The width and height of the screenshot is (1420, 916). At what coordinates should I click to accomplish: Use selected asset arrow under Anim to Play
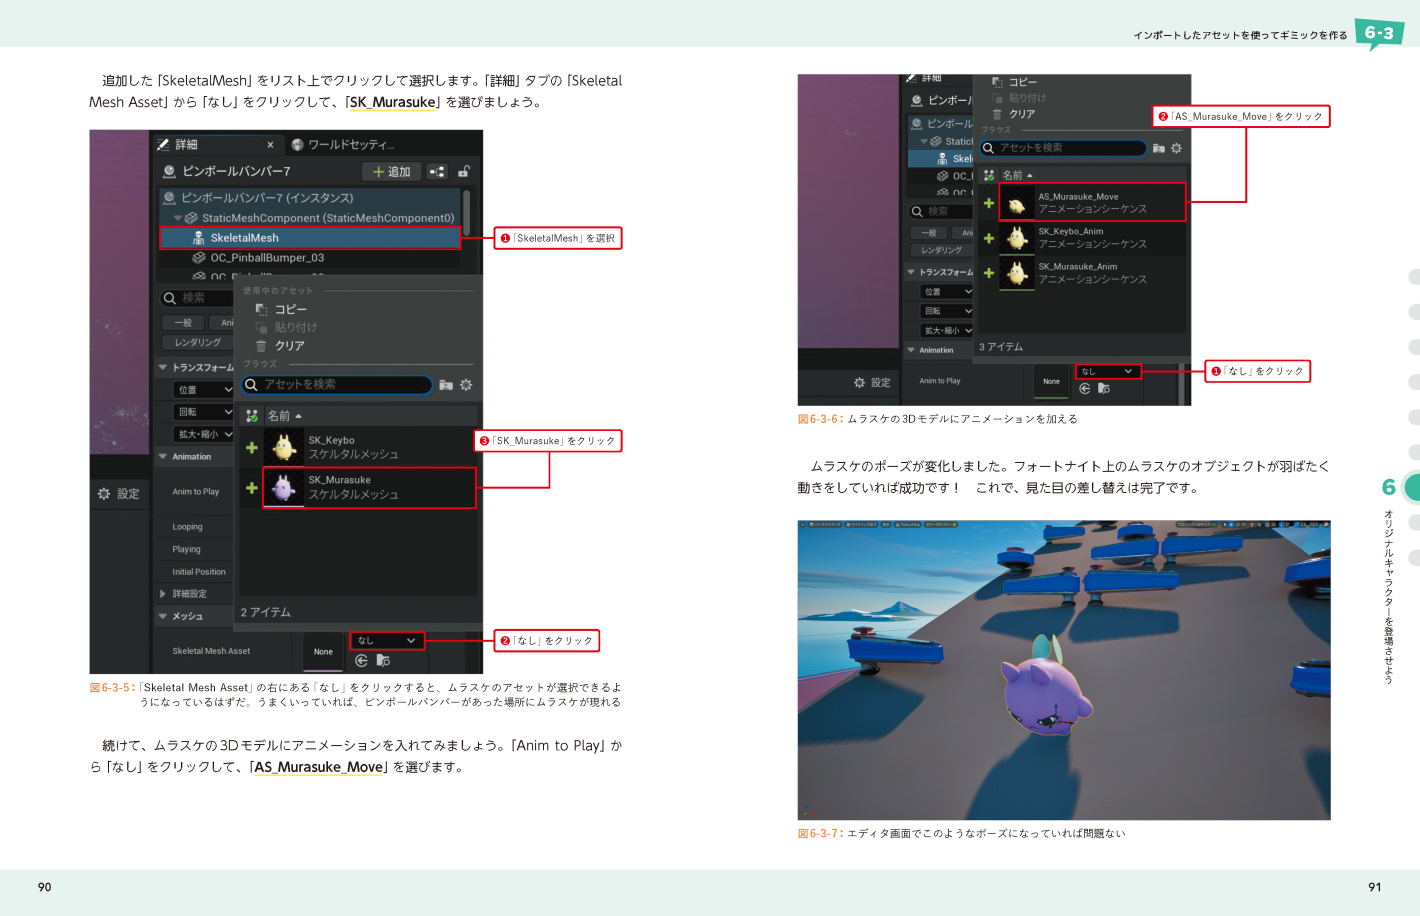click(1085, 389)
